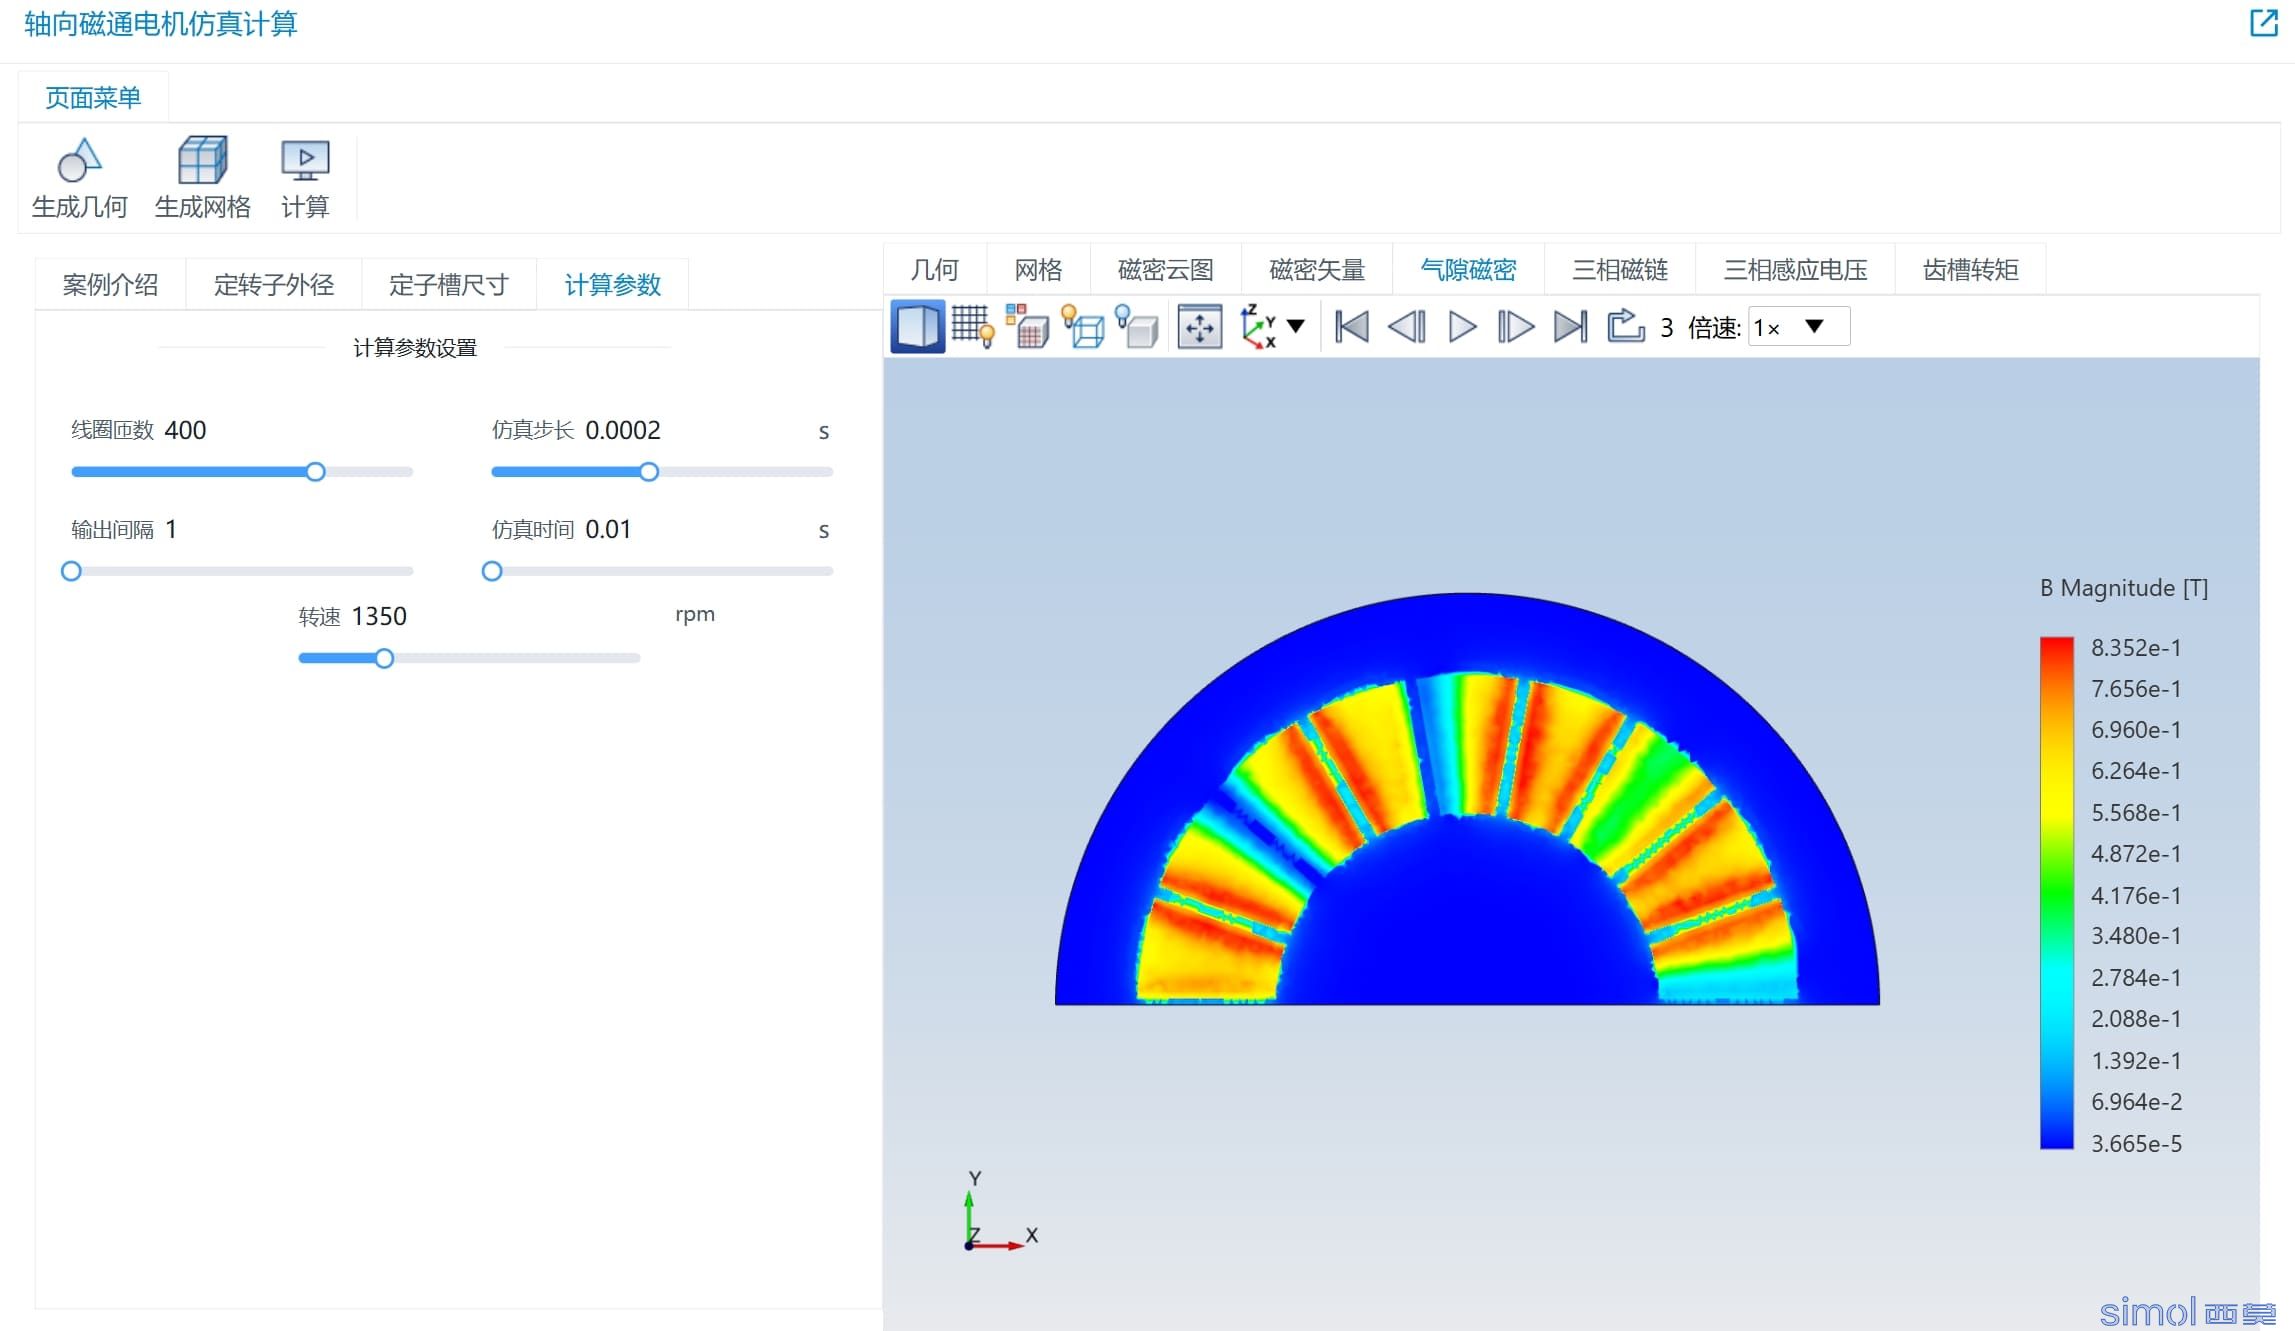Open the 三相感应电压 result tab
This screenshot has width=2295, height=1331.
click(x=1795, y=269)
